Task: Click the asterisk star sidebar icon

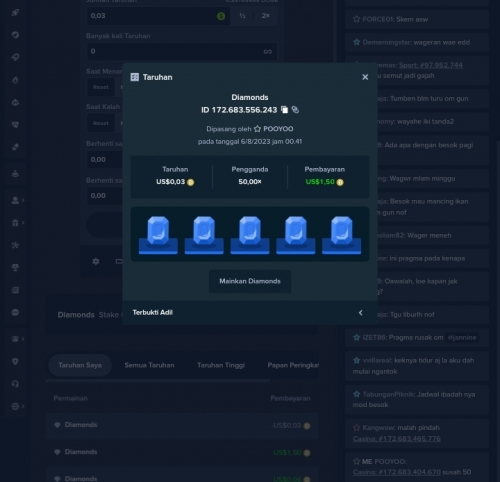Action: [15, 245]
